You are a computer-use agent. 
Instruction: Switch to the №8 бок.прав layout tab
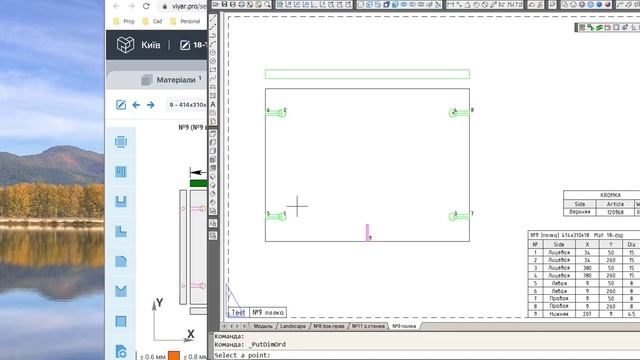[329, 326]
